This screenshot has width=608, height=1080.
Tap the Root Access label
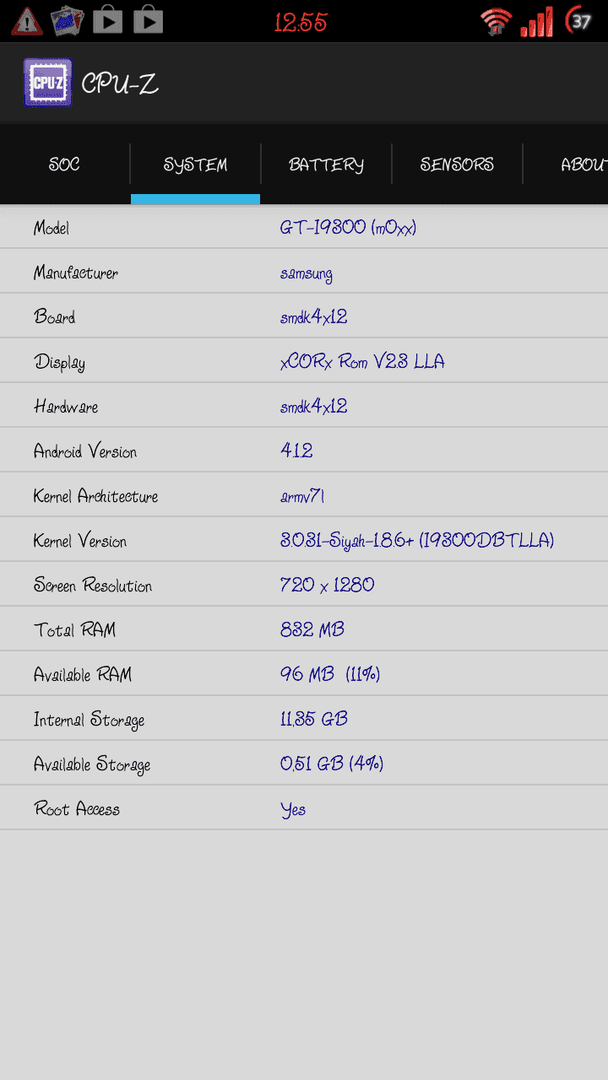click(x=76, y=809)
